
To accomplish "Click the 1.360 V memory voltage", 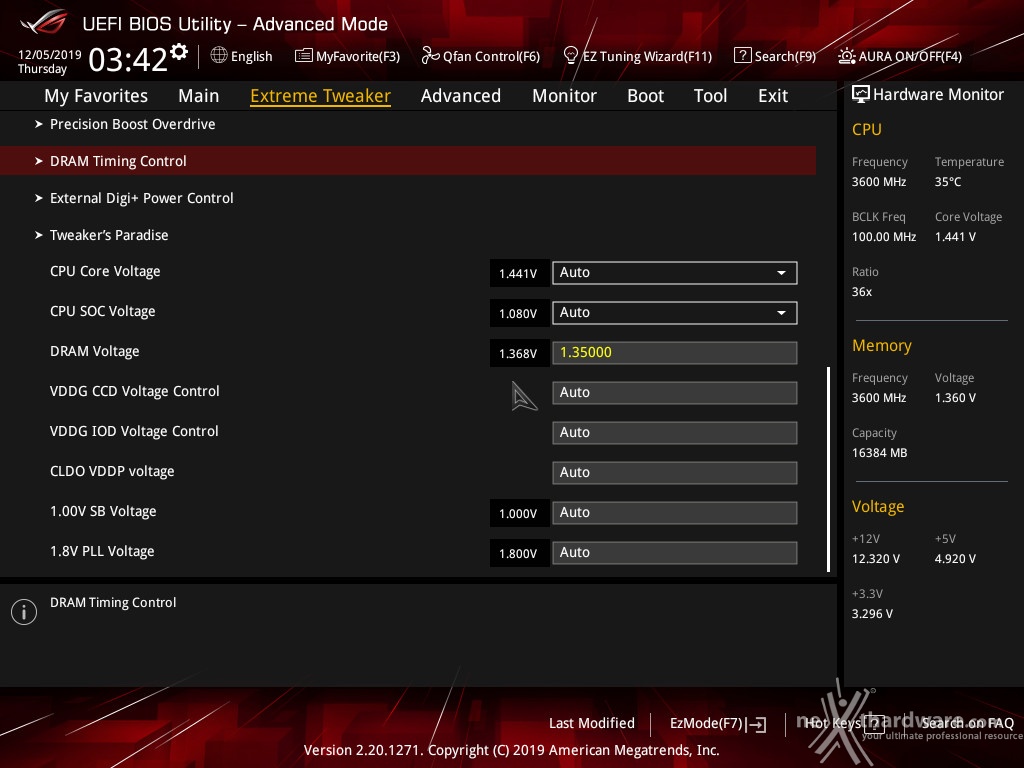I will click(955, 397).
